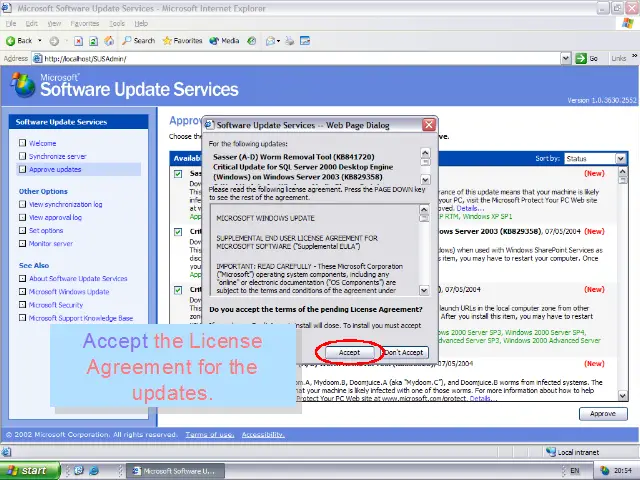
Task: Open the Microsoft Security link
Action: point(56,305)
